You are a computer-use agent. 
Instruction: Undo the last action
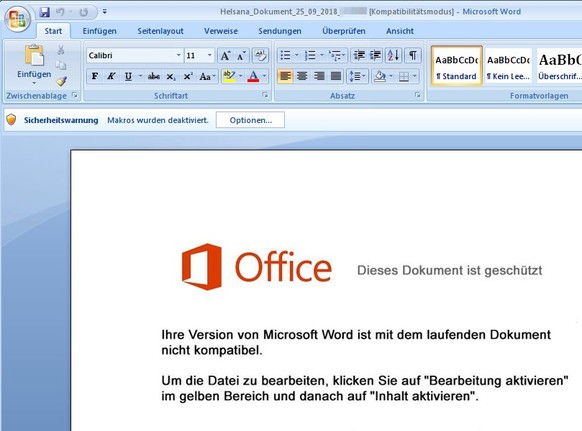coord(60,12)
